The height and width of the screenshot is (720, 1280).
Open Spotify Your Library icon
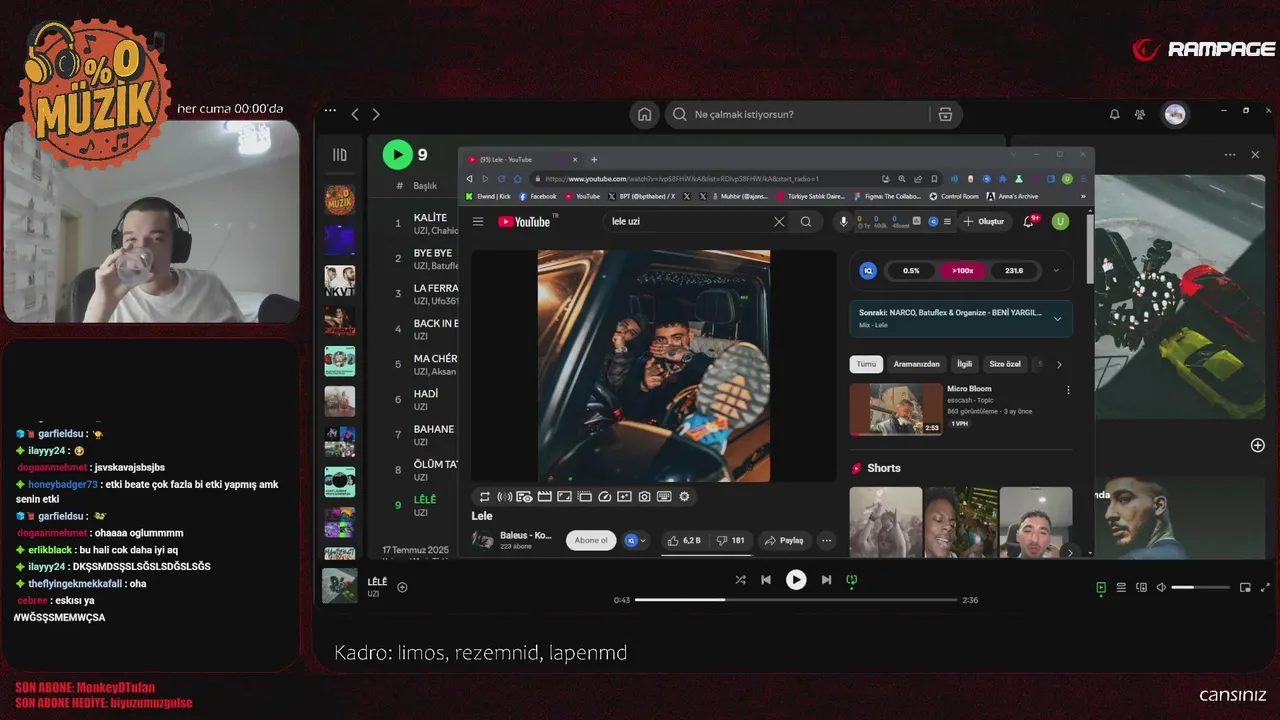point(340,155)
